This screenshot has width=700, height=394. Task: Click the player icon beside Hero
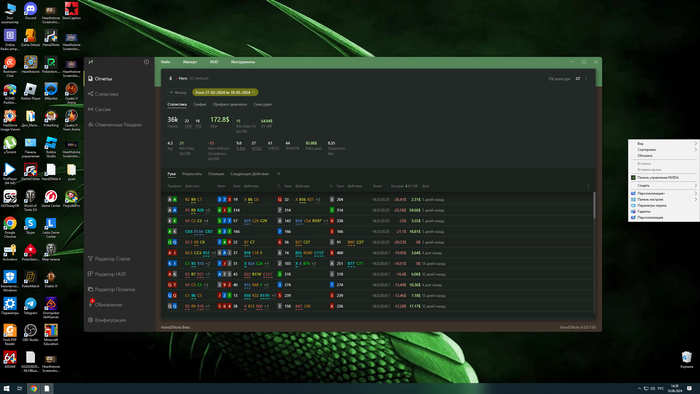tap(170, 79)
